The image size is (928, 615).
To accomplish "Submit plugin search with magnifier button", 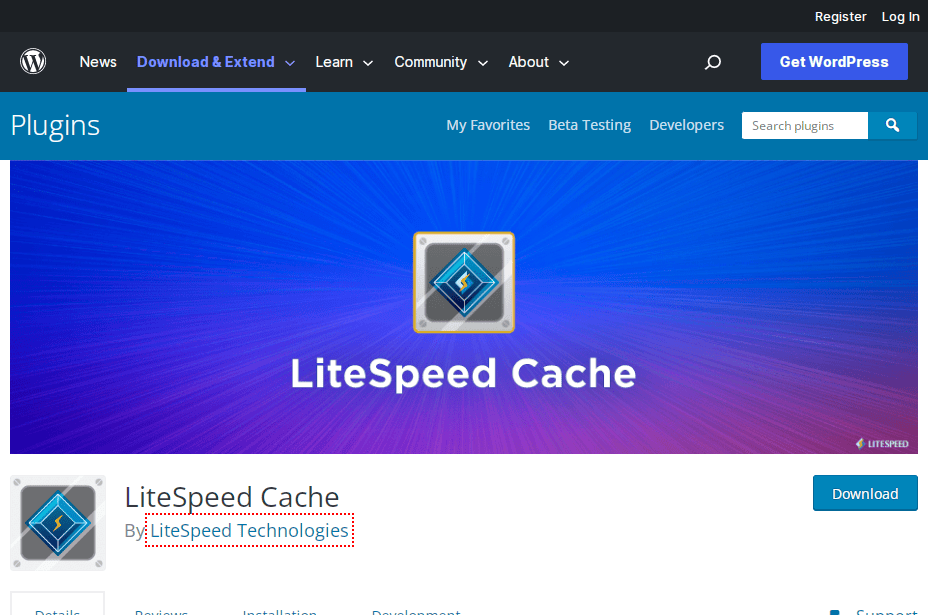I will tap(892, 125).
